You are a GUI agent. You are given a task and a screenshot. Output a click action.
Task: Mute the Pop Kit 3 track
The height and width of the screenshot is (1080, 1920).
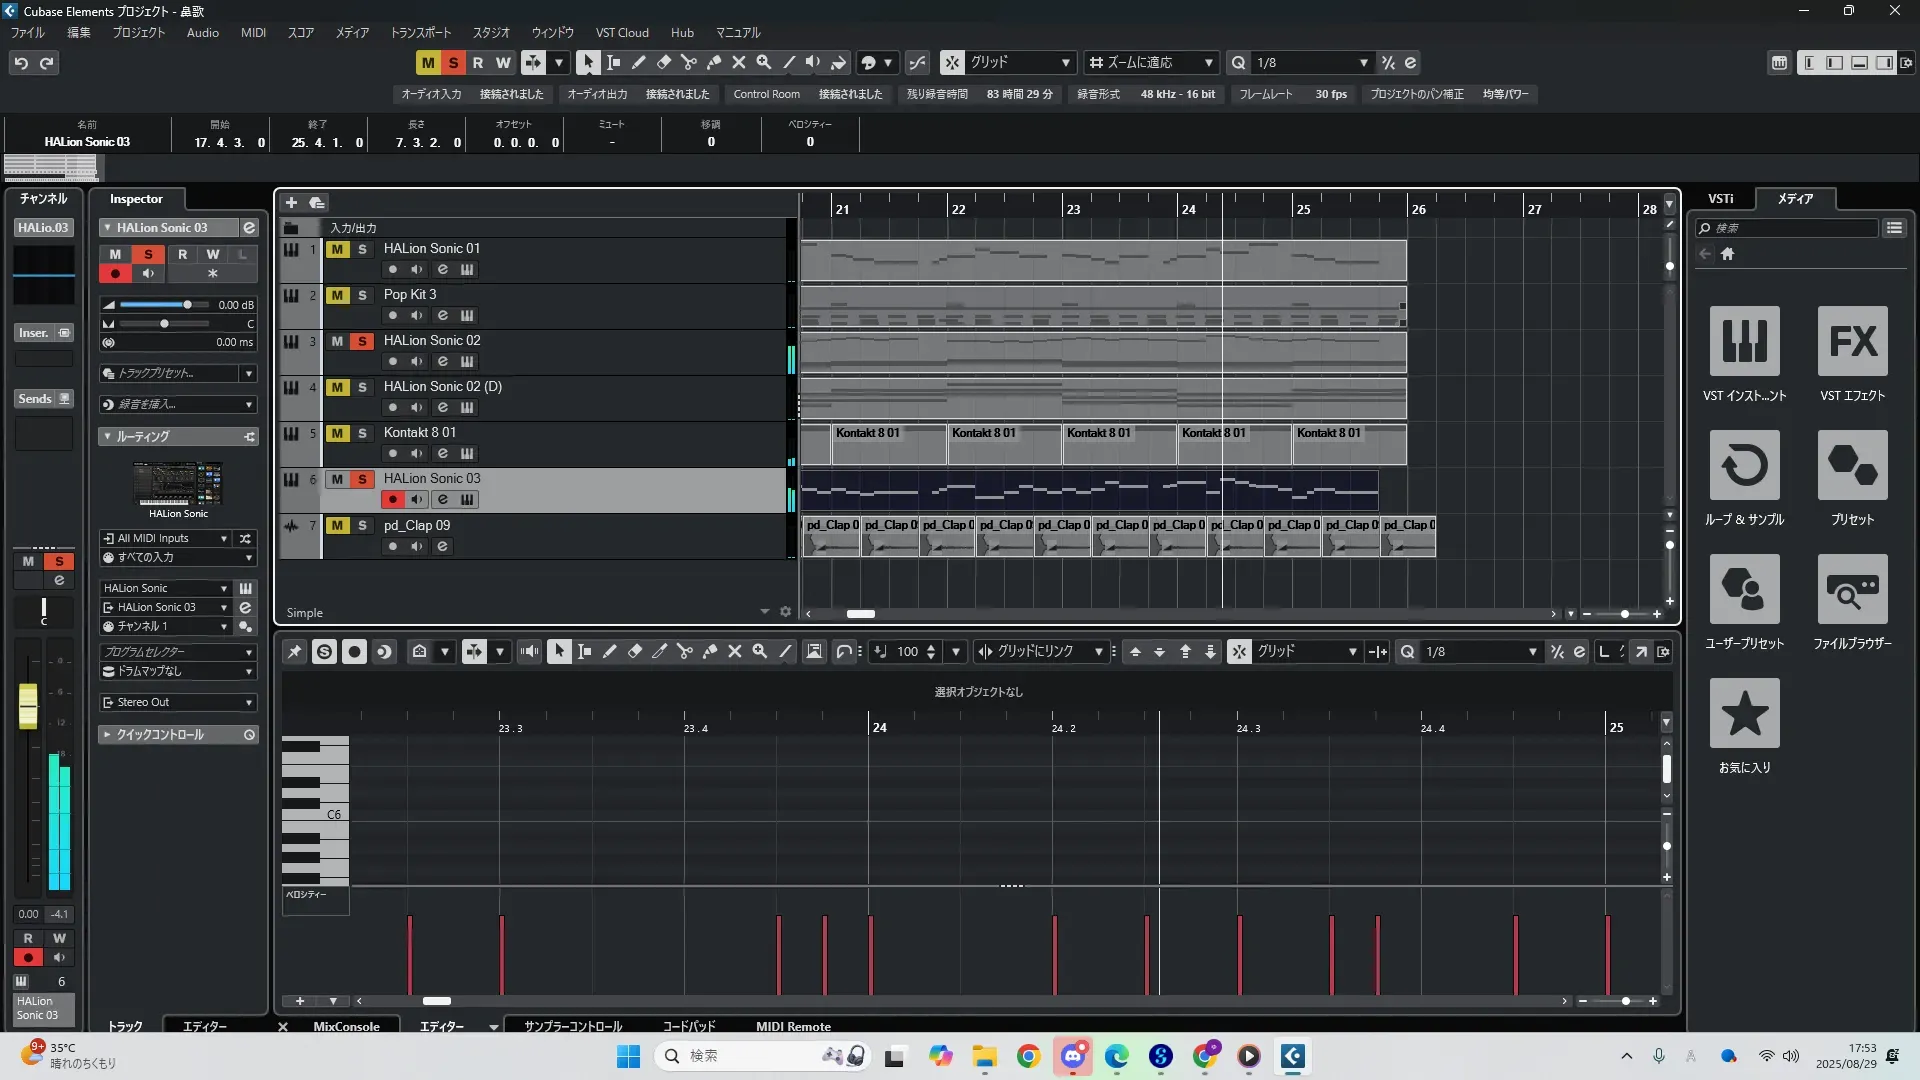(x=337, y=295)
